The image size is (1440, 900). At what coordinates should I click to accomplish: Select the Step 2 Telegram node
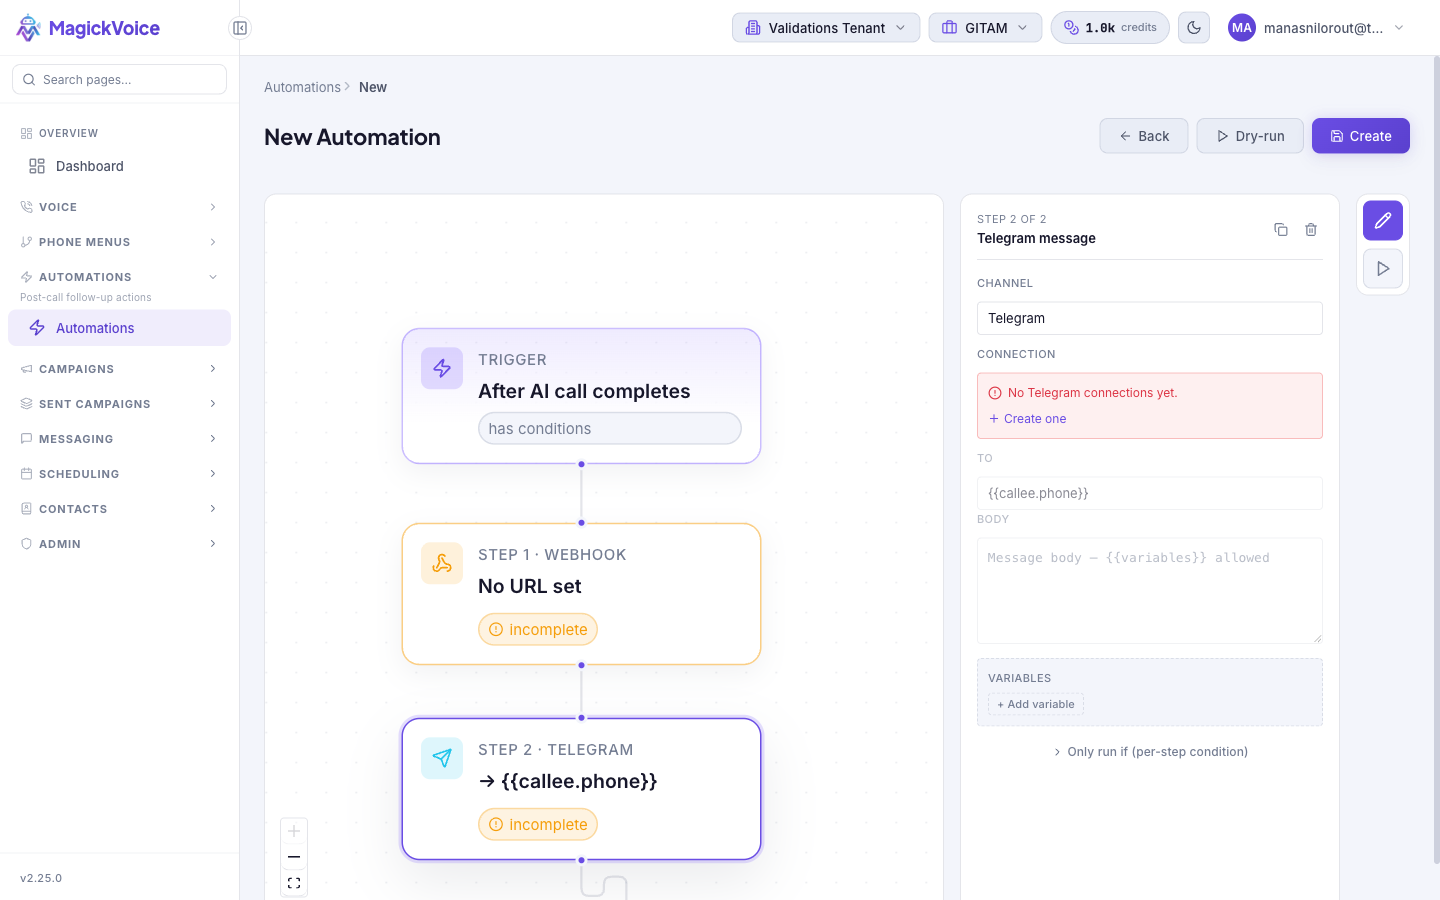pyautogui.click(x=581, y=789)
